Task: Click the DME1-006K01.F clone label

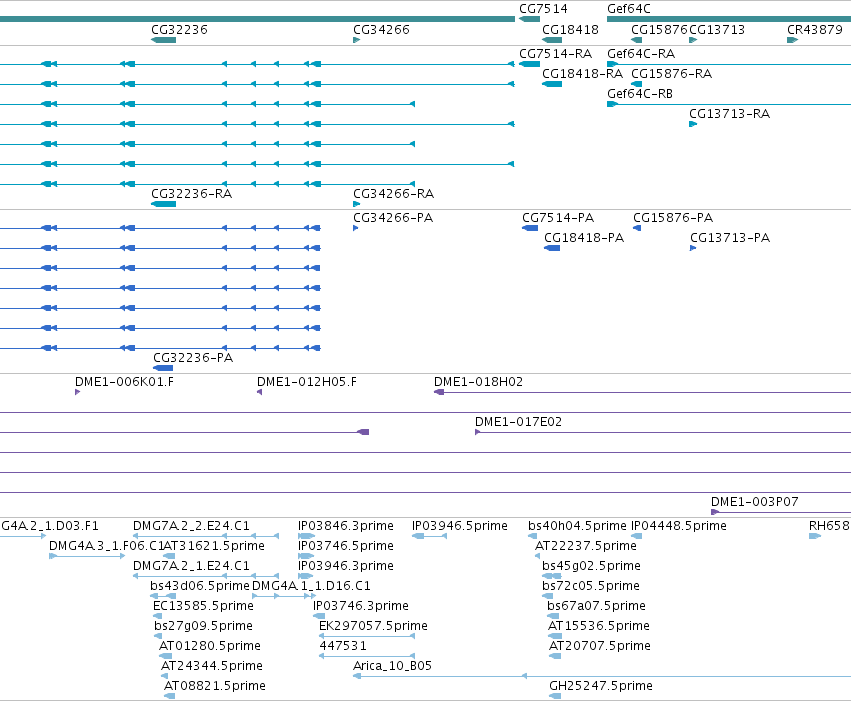Action: (124, 382)
